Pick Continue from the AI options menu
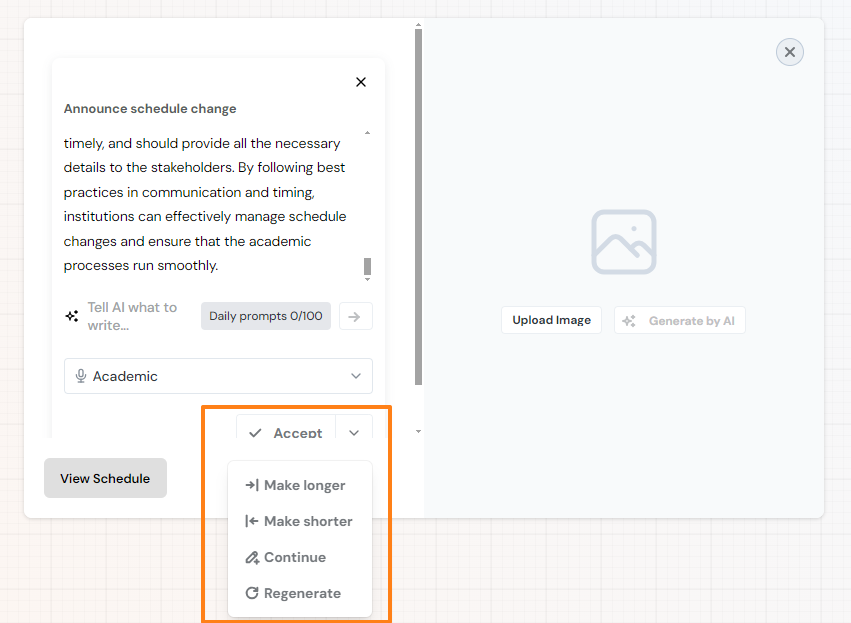The image size is (851, 623). coord(286,557)
